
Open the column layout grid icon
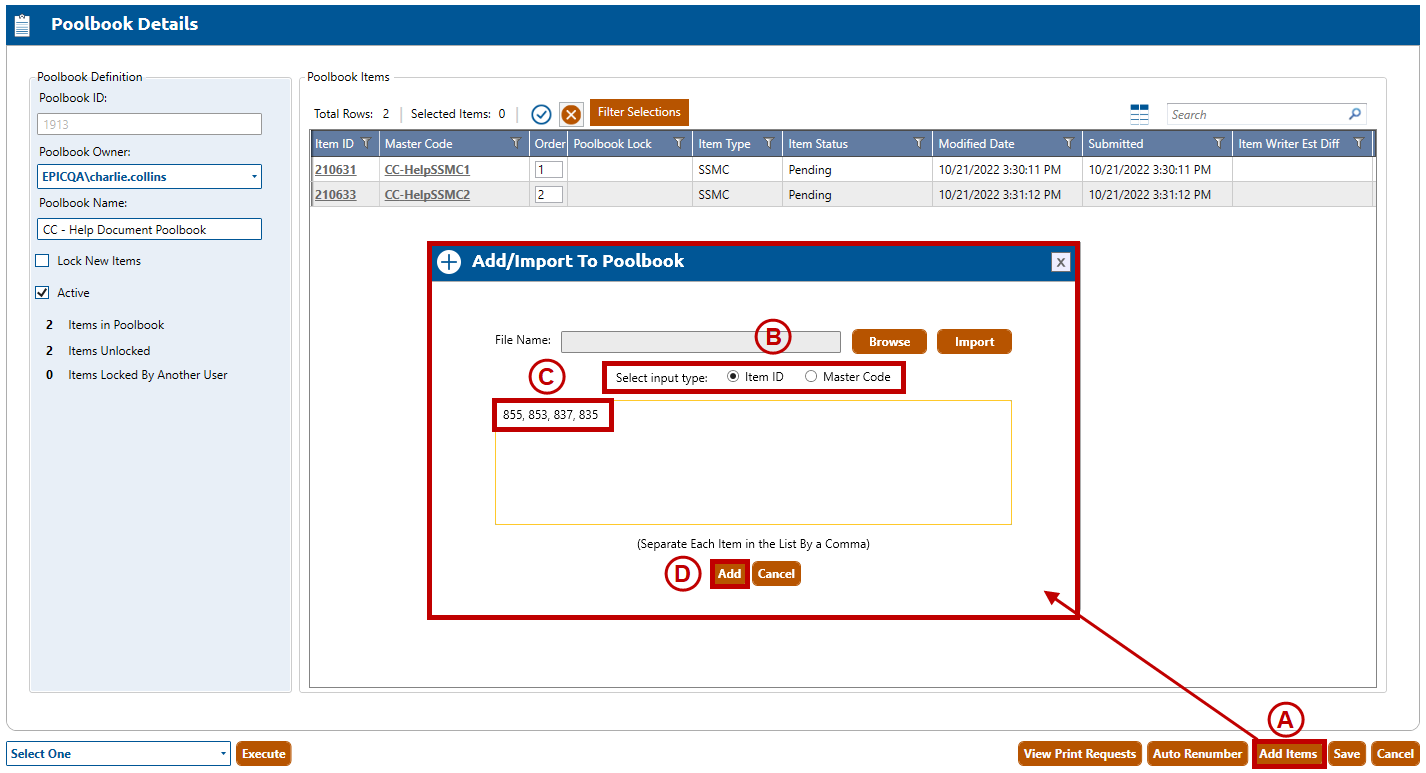[1139, 114]
